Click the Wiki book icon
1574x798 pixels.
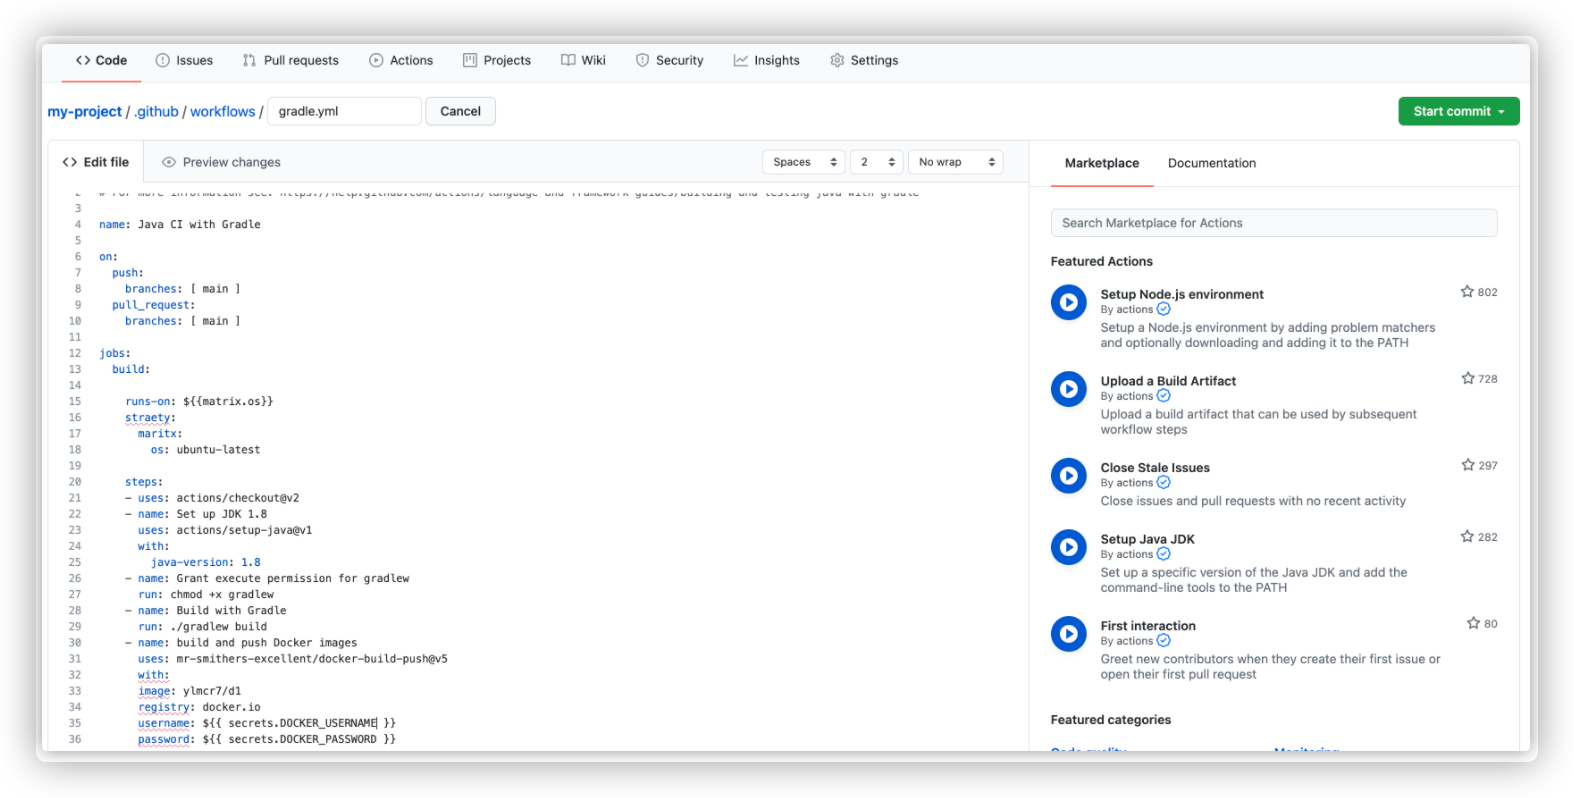(568, 60)
